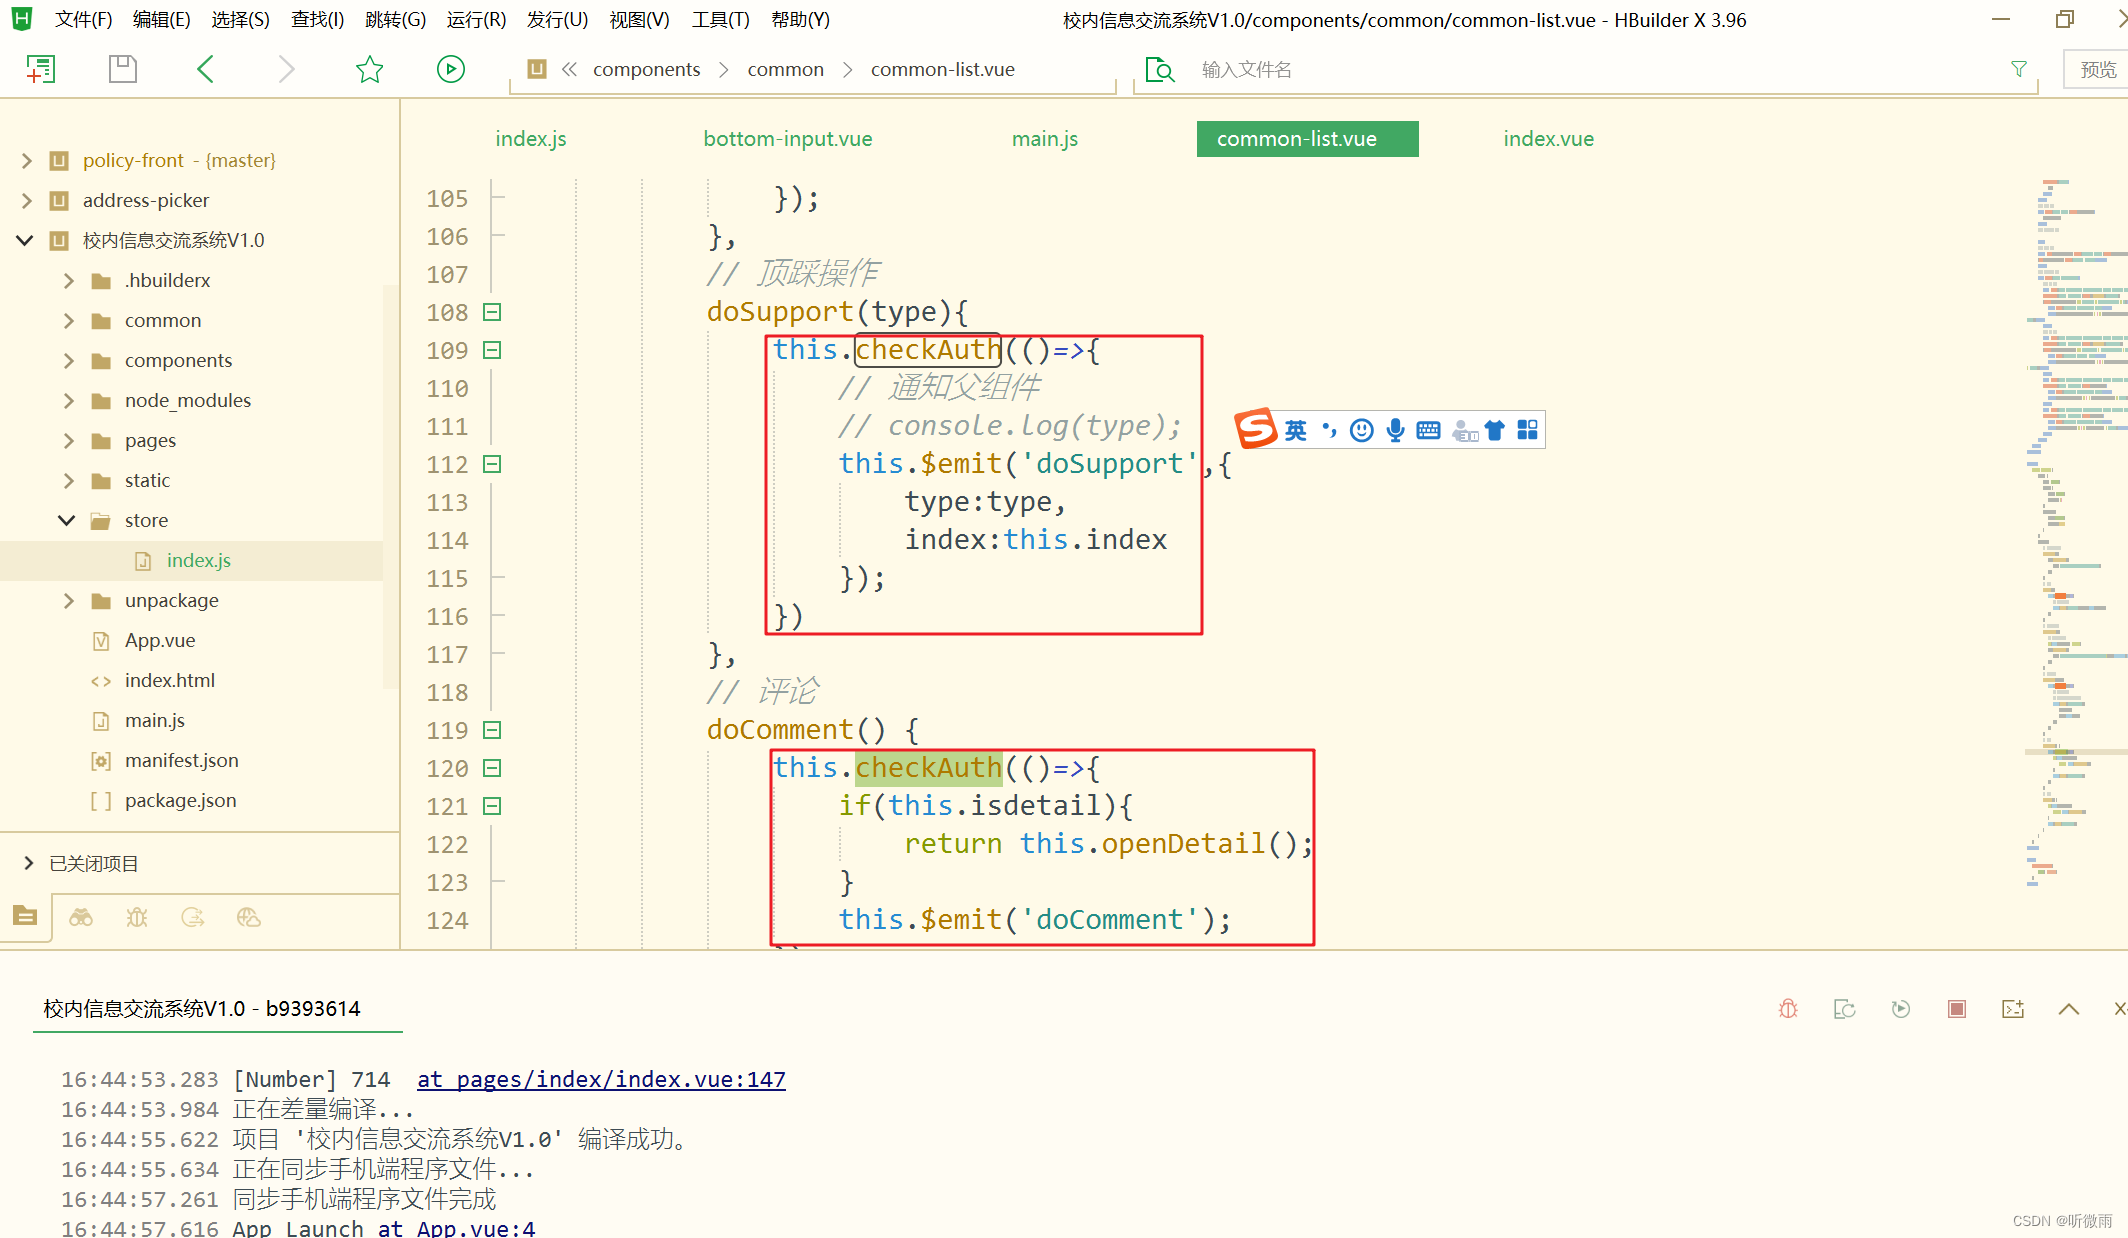Collapse code fold at line 121
Screen dimensions: 2128x1238
coord(492,806)
